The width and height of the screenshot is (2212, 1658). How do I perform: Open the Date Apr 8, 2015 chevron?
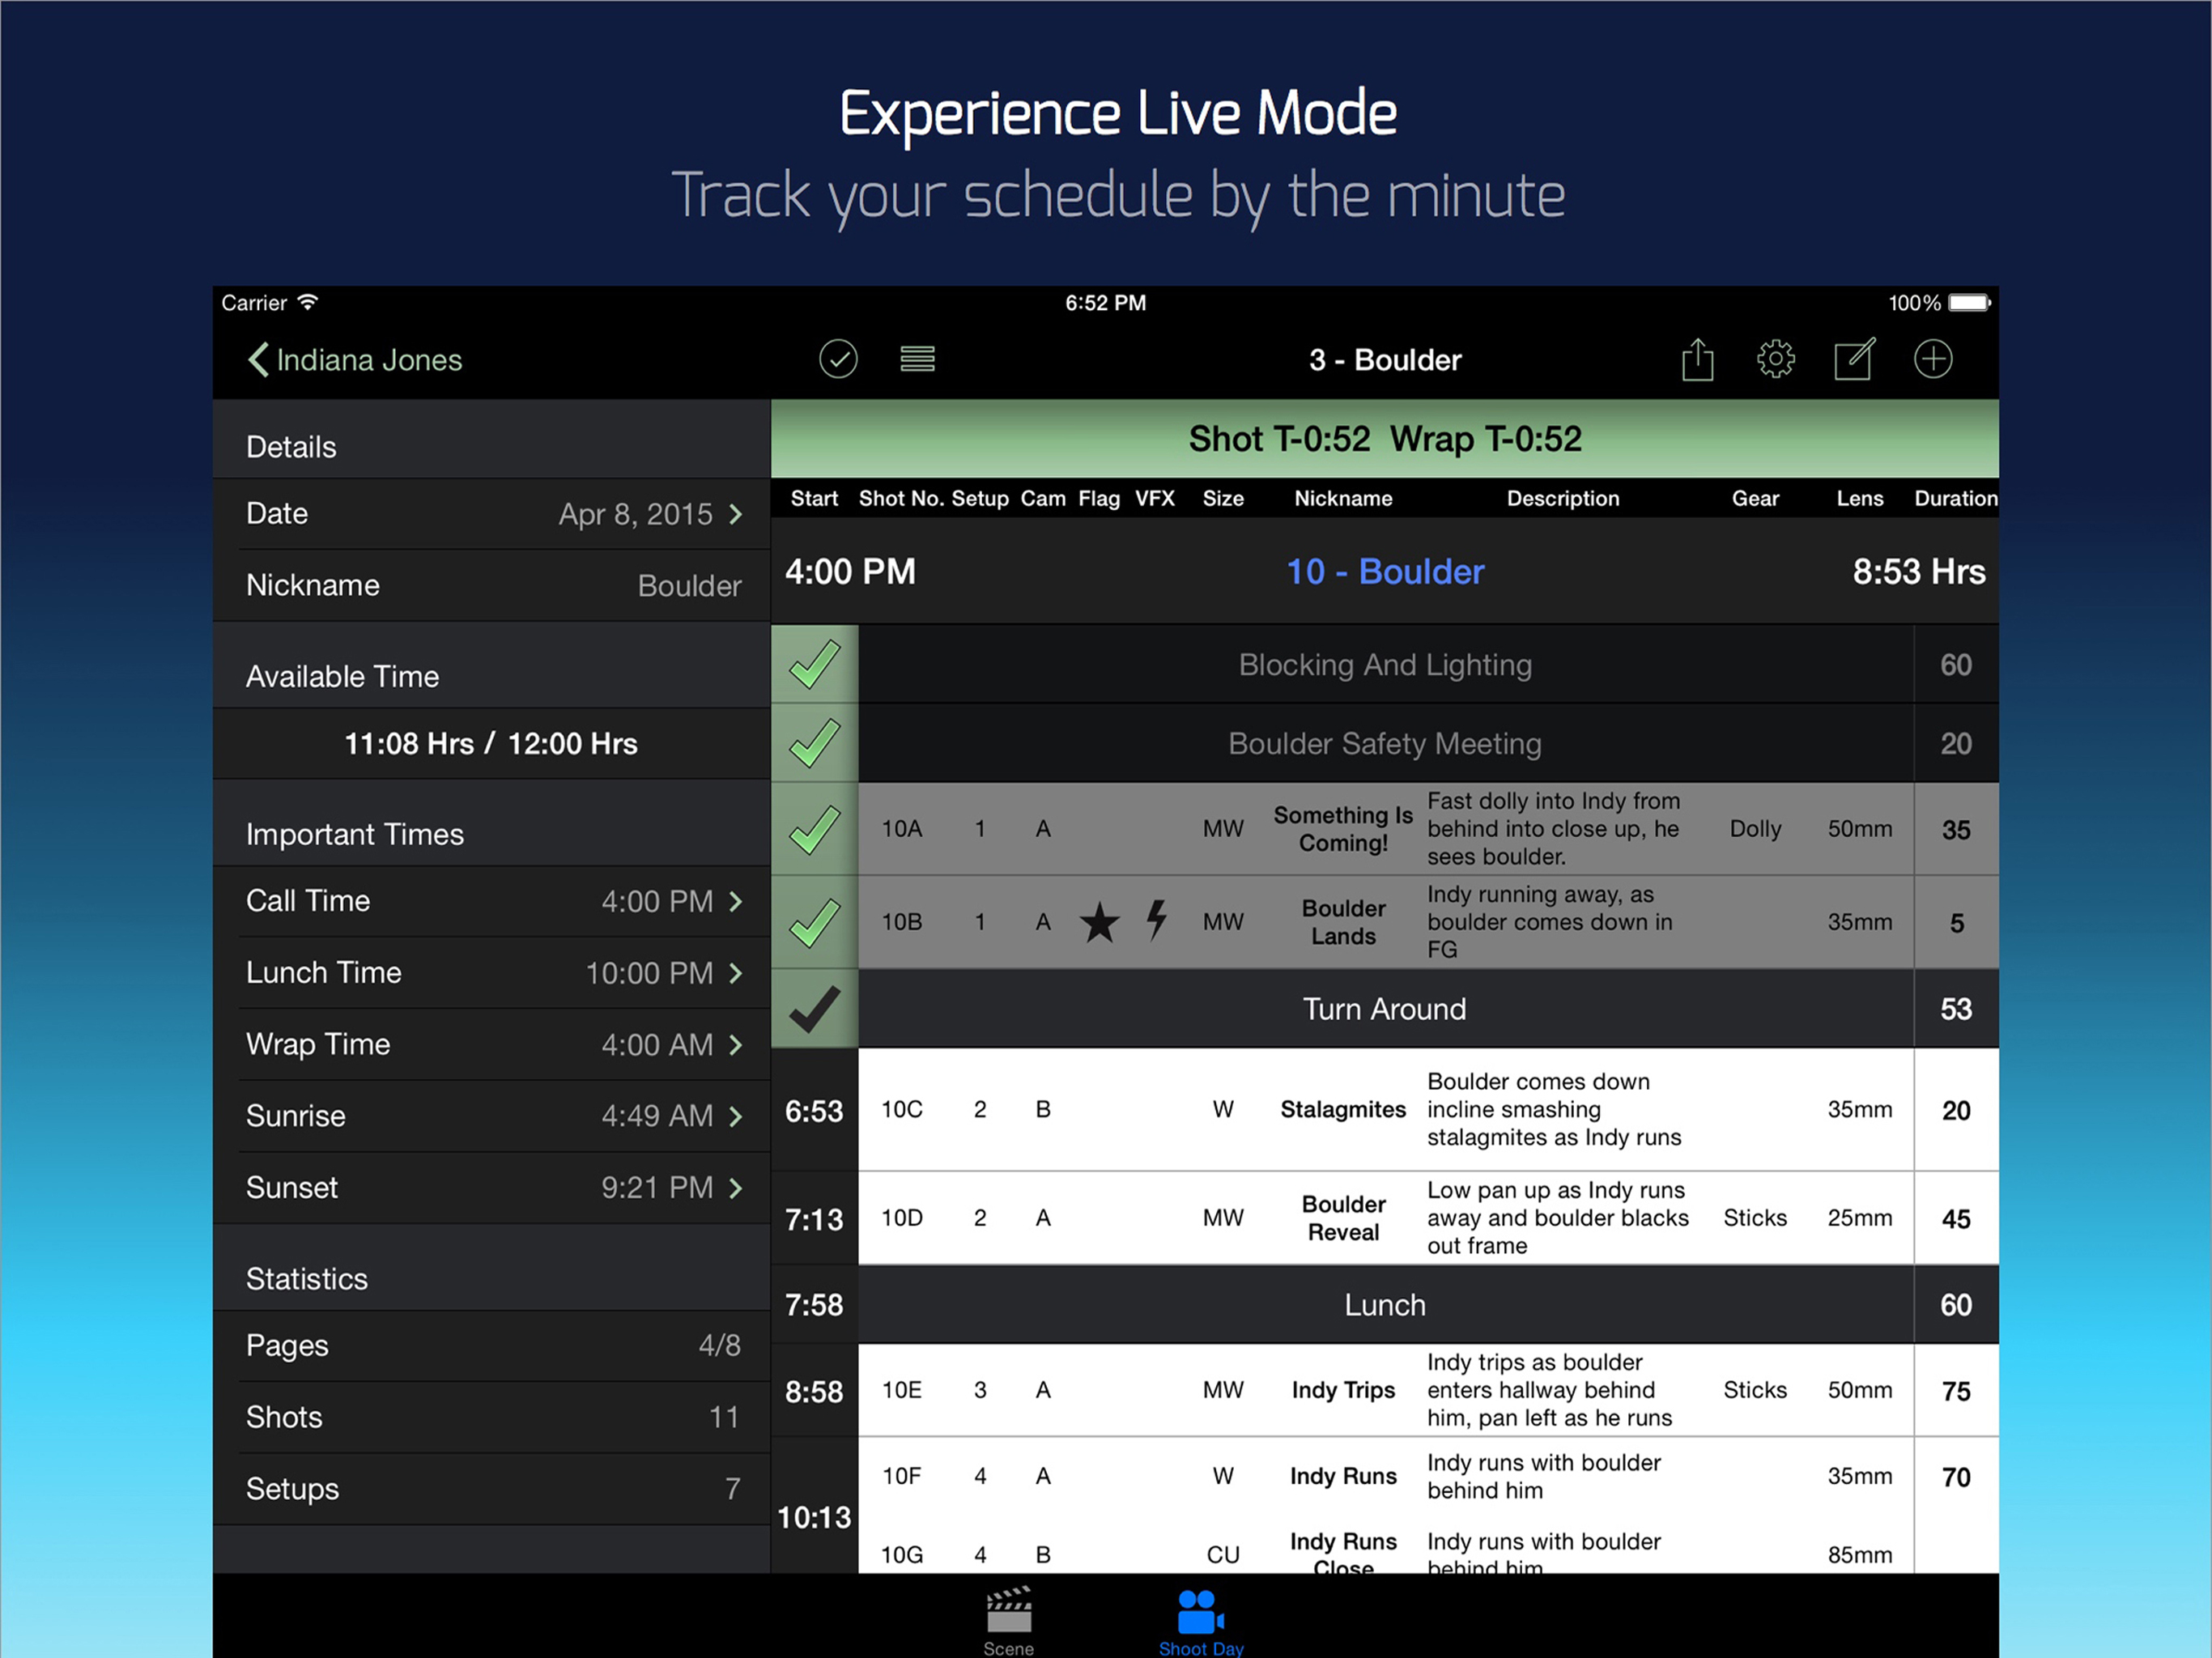(x=736, y=514)
